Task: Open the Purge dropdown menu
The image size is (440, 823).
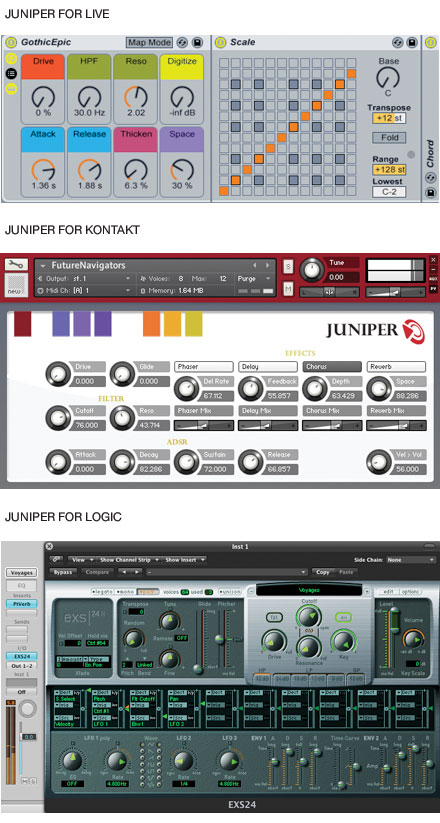Action: [x=254, y=278]
